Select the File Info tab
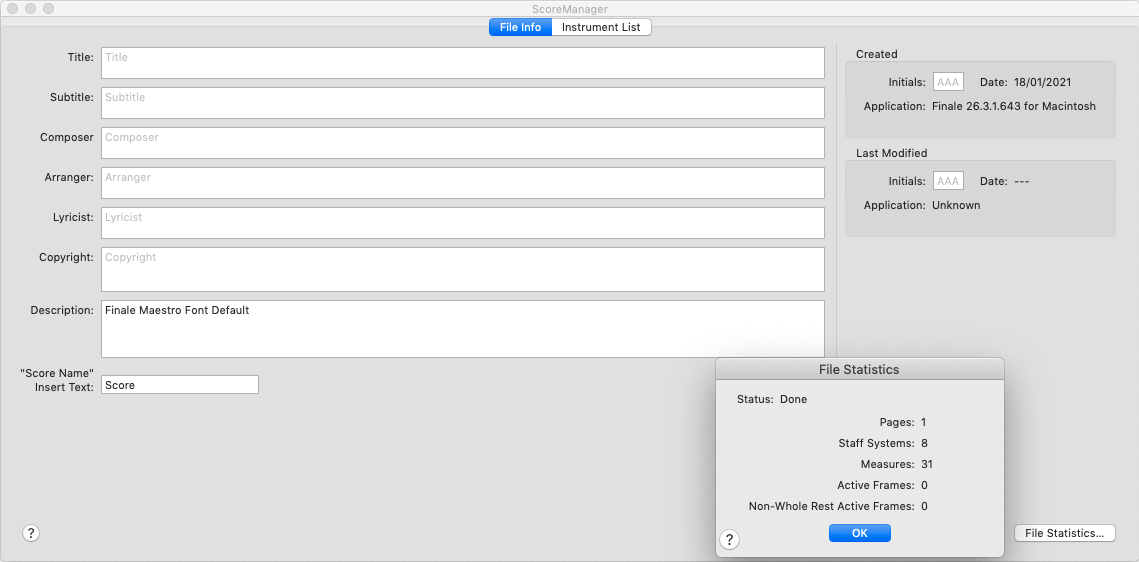The image size is (1139, 562). coord(520,27)
